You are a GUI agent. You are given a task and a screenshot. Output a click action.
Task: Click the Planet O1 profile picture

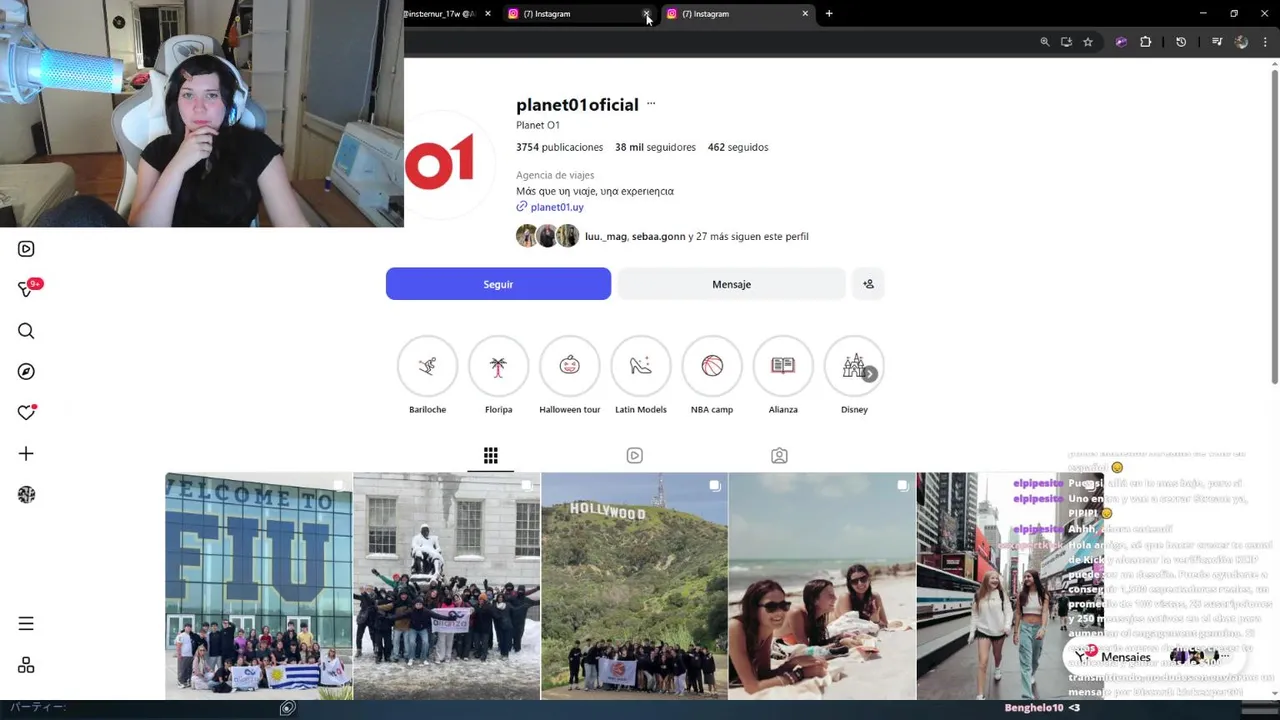[440, 163]
